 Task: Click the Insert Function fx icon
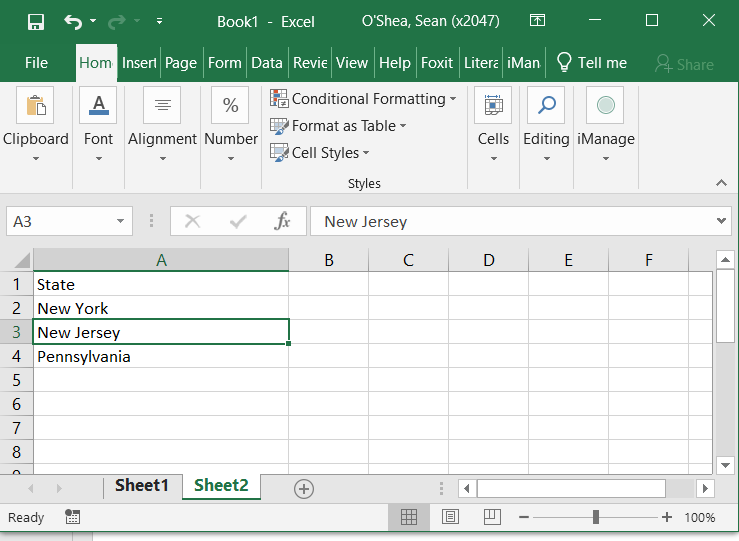pyautogui.click(x=283, y=221)
